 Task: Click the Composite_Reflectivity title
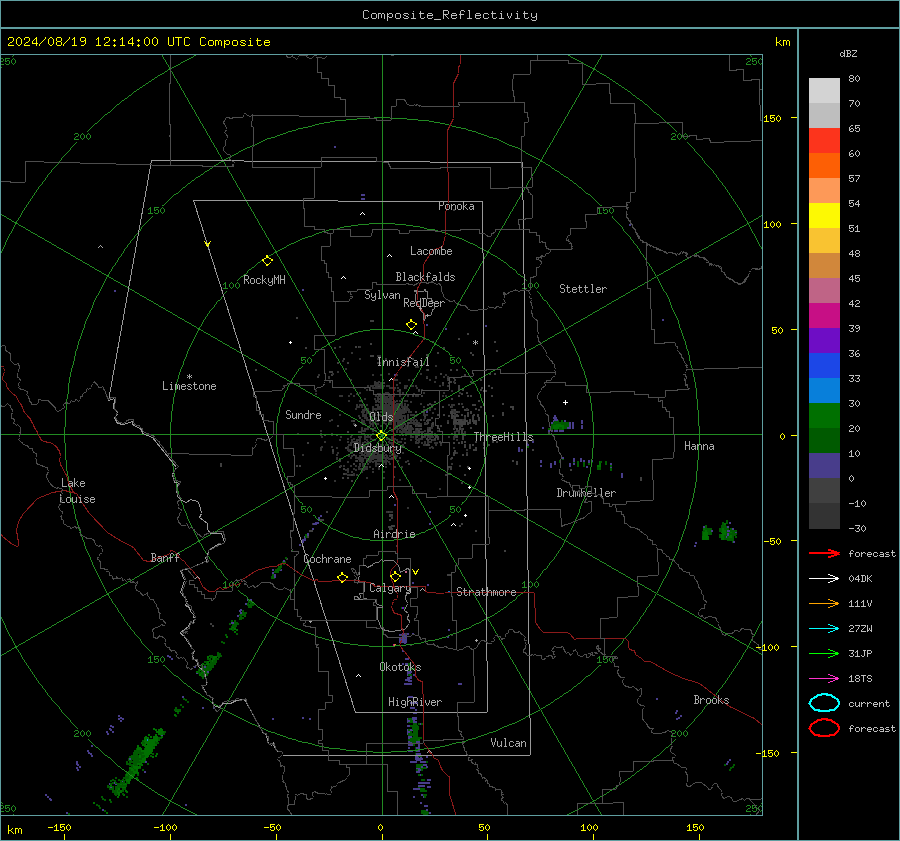coord(449,15)
